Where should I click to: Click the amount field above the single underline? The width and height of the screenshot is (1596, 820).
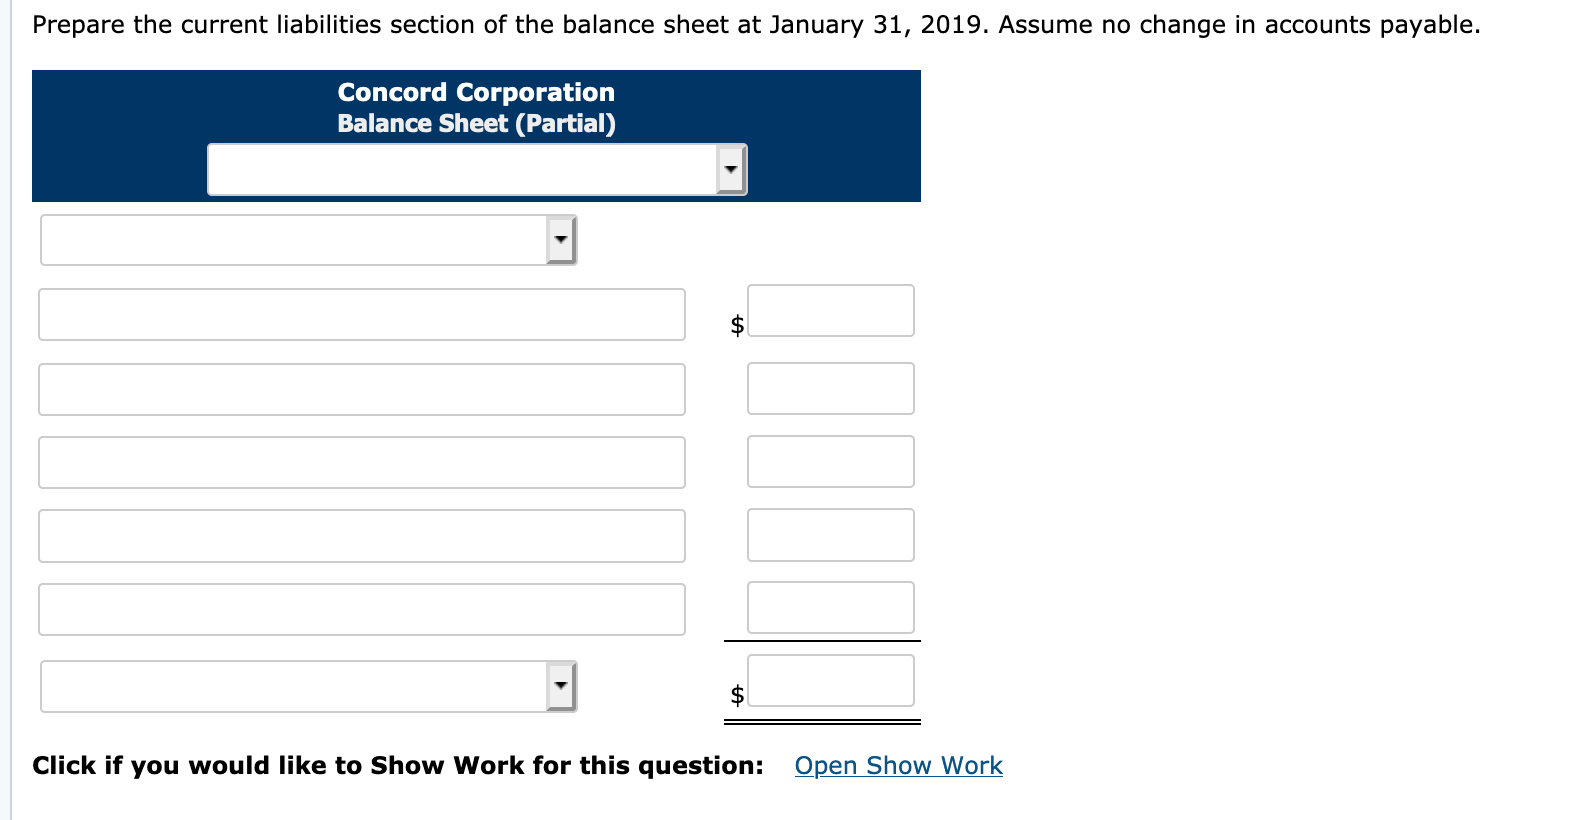(x=830, y=607)
